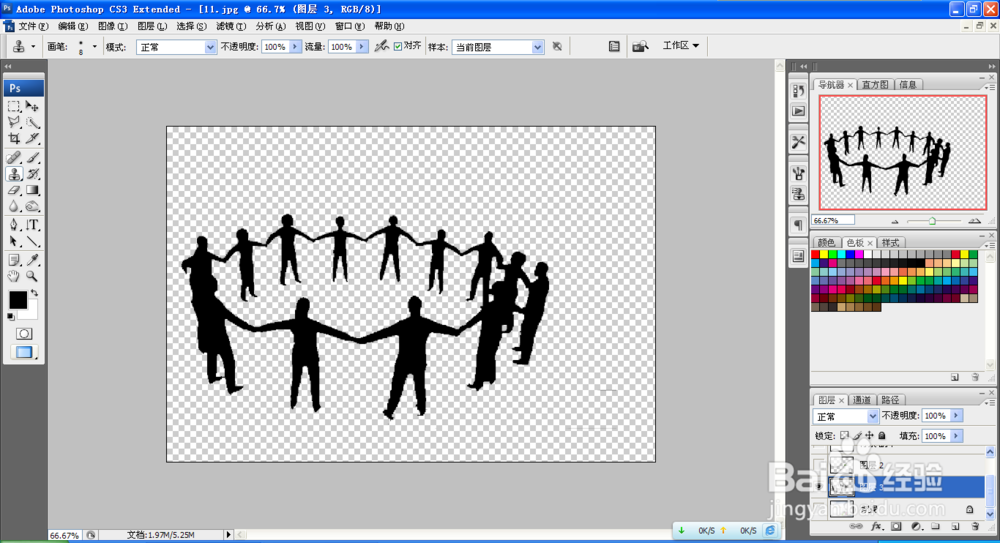The height and width of the screenshot is (543, 1000).
Task: Change screen mode button in toolbox
Action: [x=24, y=352]
